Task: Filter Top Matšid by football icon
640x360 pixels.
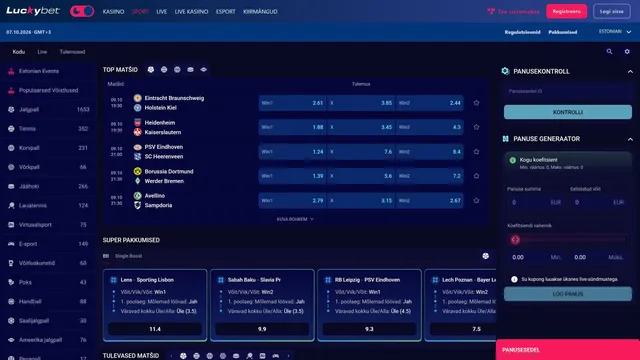Action: [151, 70]
